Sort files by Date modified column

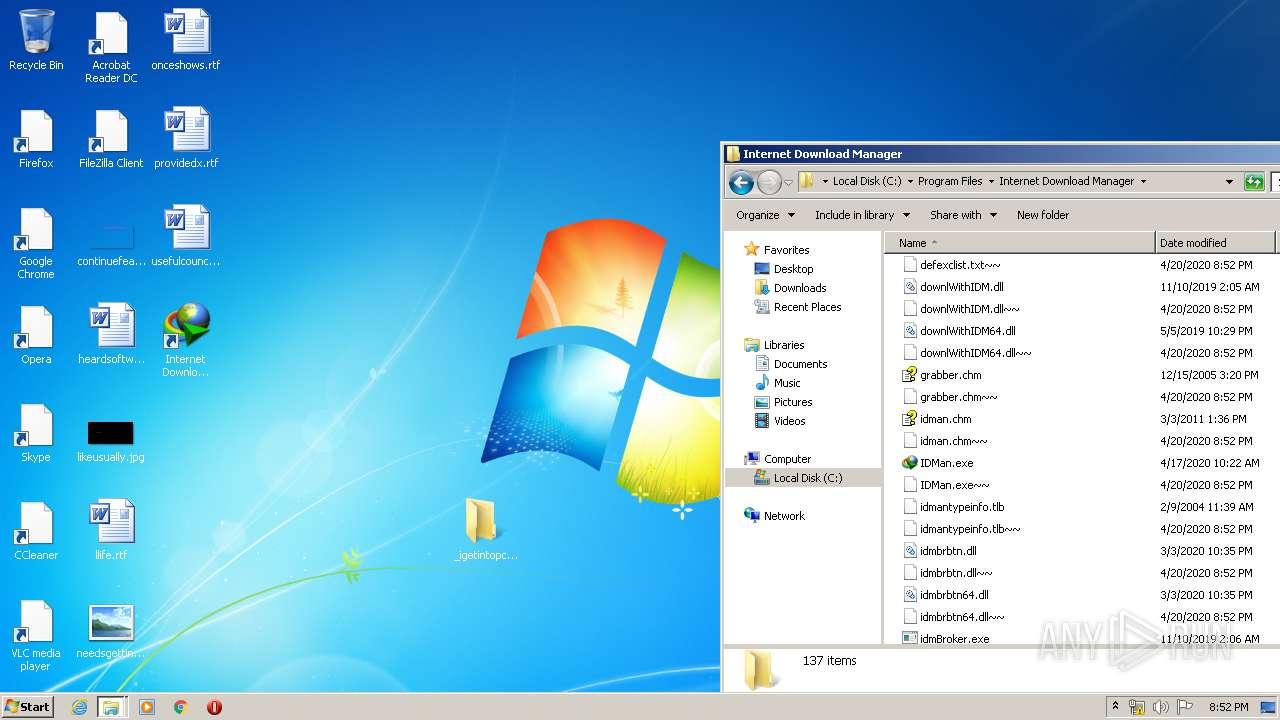1215,243
